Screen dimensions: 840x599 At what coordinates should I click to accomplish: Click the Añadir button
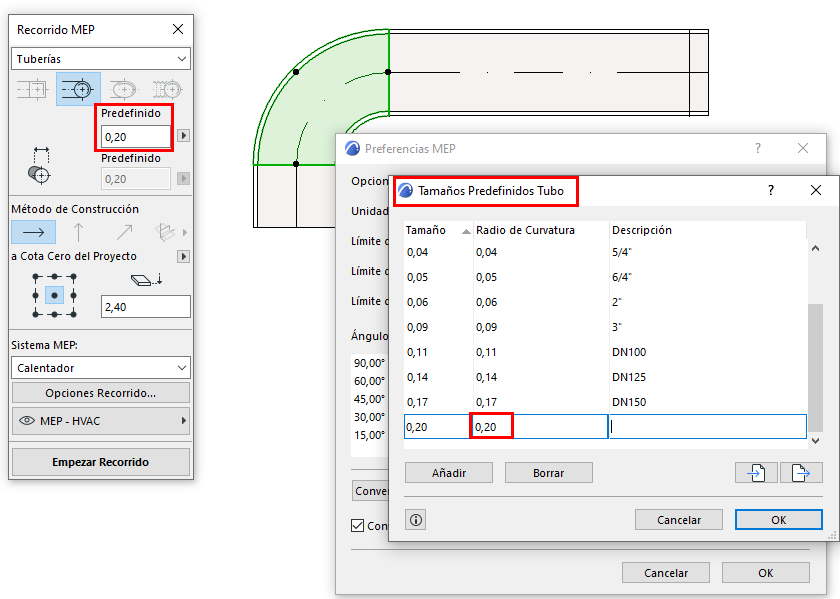coord(449,473)
